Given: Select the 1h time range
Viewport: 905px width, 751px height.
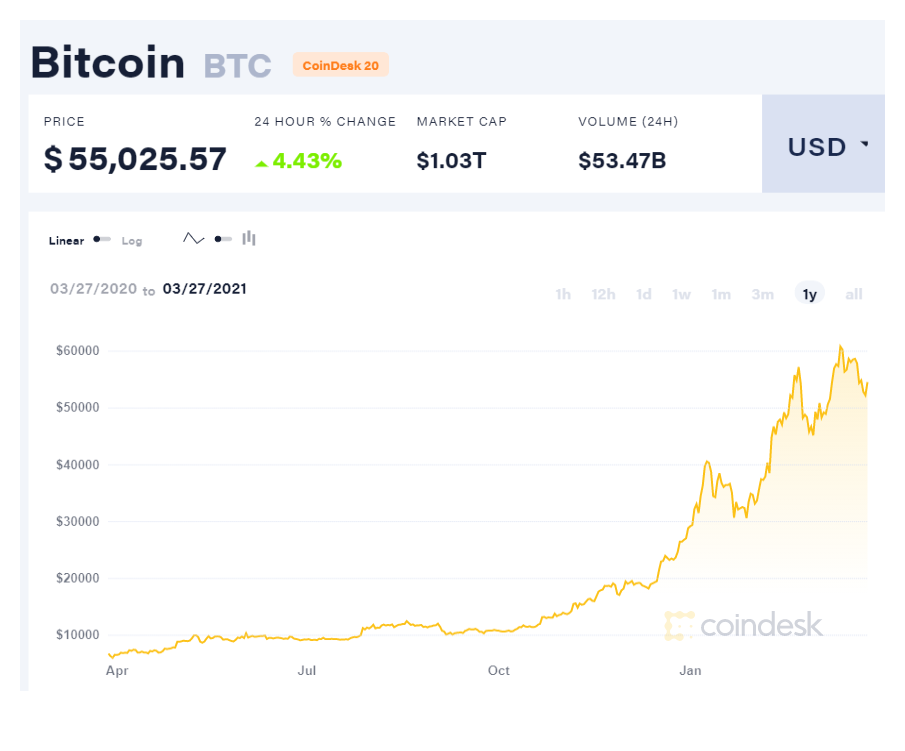Looking at the screenshot, I should 563,294.
